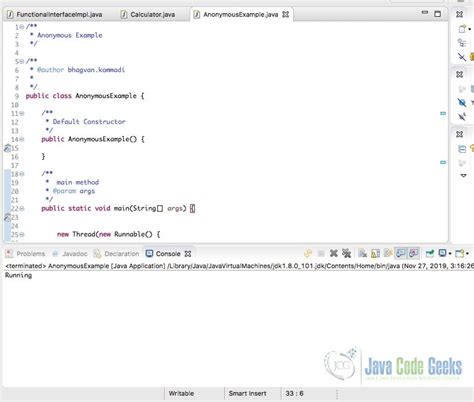The height and width of the screenshot is (402, 474).
Task: Click the Open Console icon
Action: click(x=460, y=254)
